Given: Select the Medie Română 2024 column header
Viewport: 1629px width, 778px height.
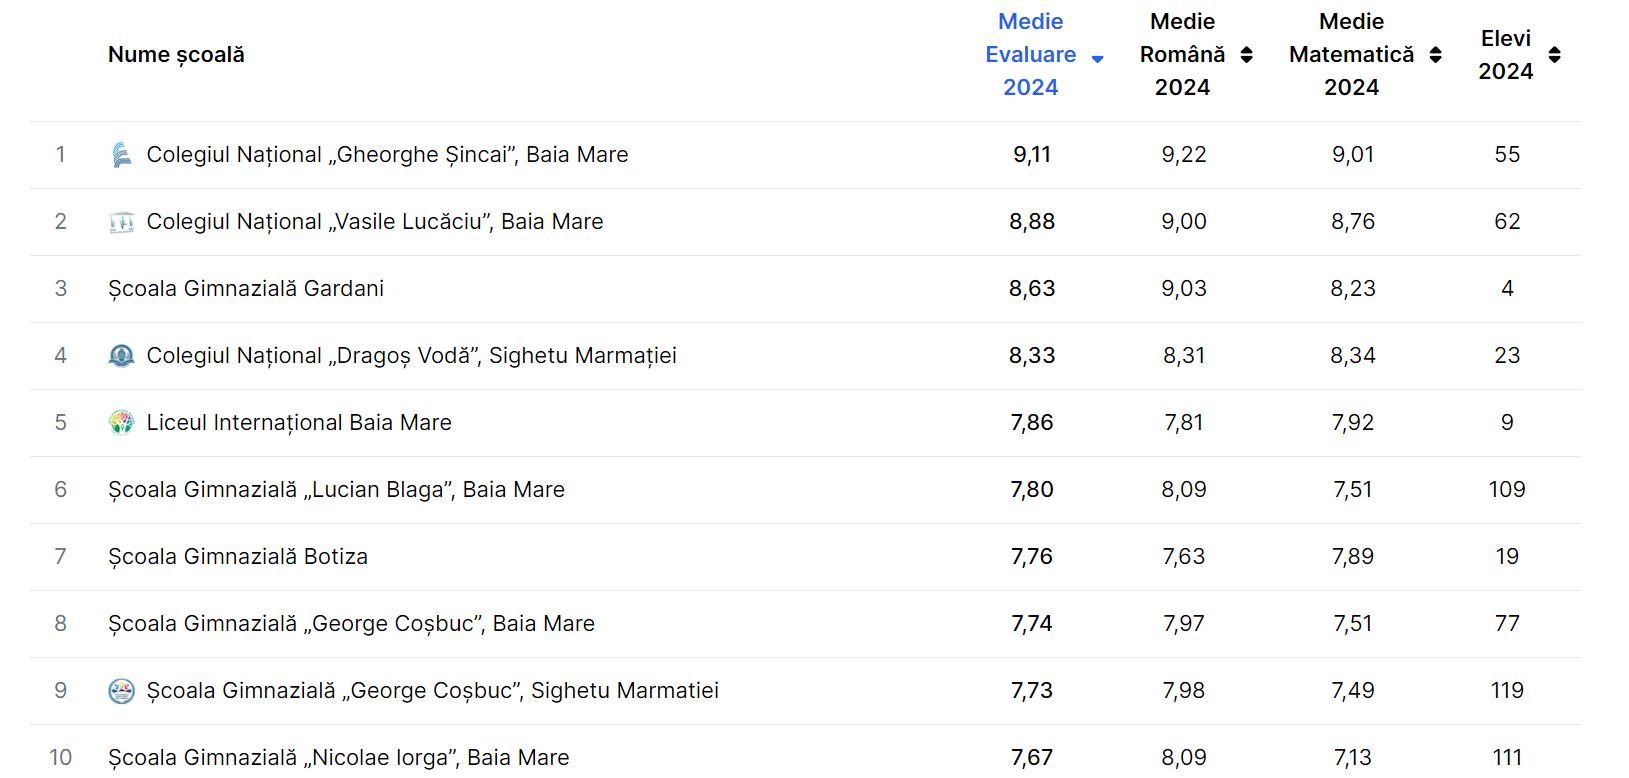Looking at the screenshot, I should (x=1182, y=55).
